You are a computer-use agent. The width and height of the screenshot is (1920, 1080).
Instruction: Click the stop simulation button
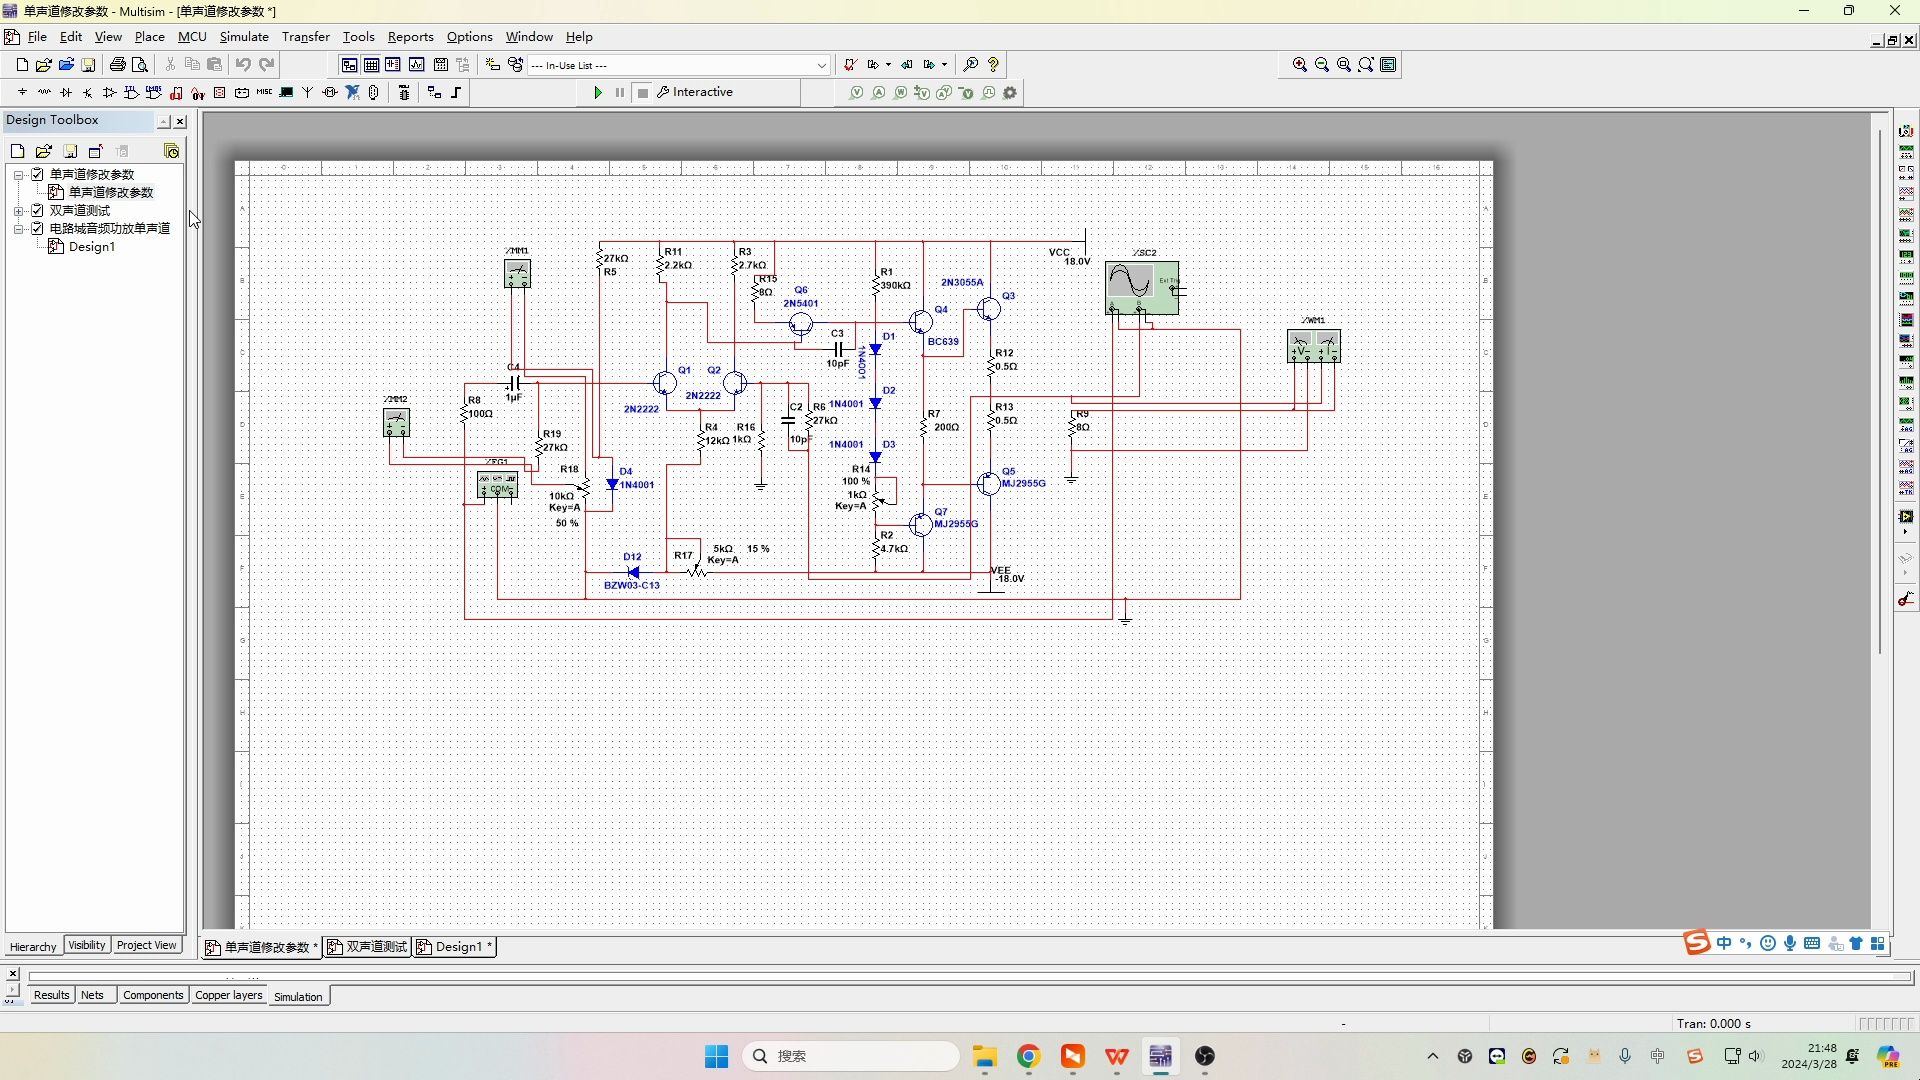coord(643,92)
